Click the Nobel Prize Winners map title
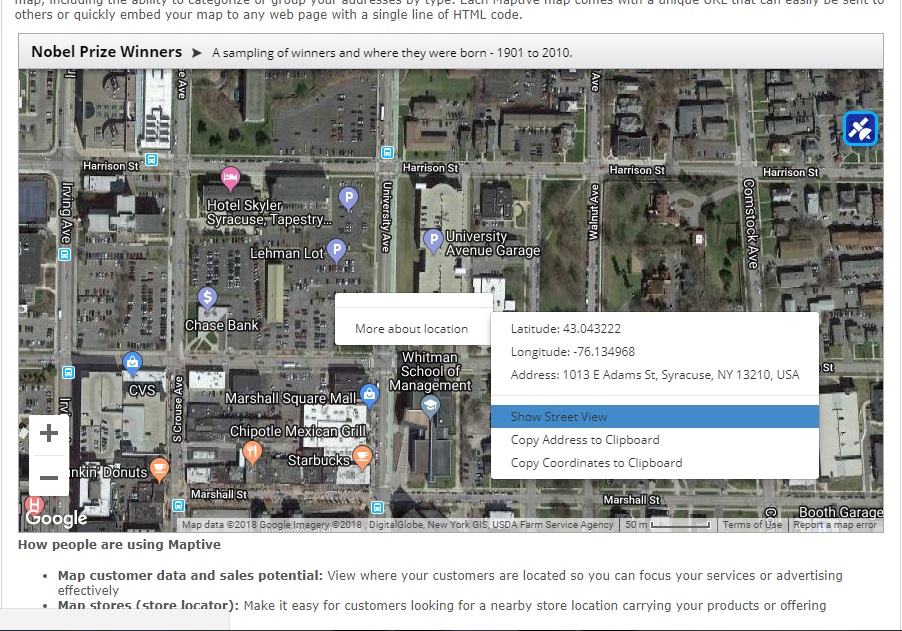 [106, 52]
